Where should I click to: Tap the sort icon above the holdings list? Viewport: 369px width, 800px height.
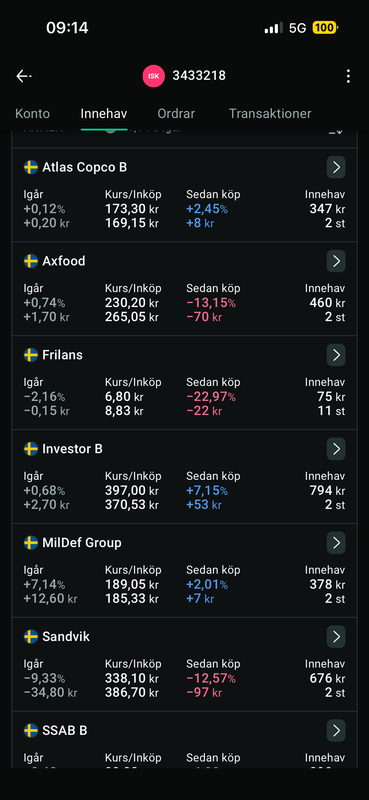(336, 131)
